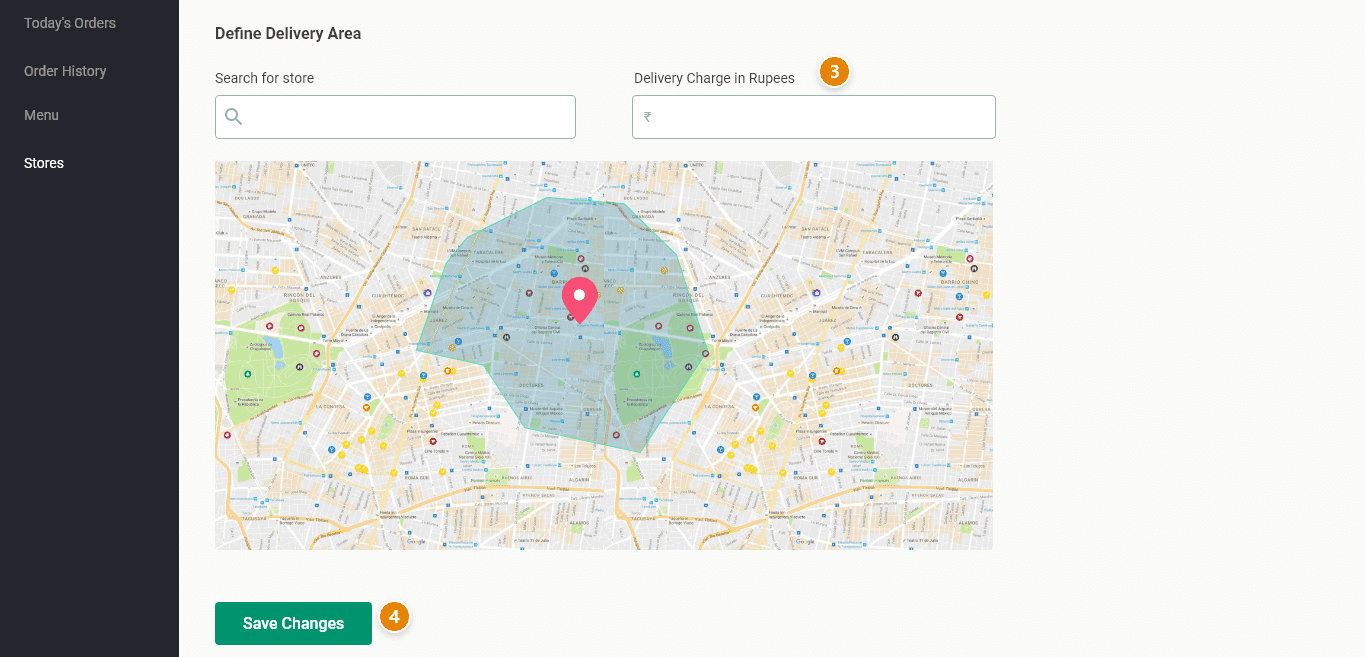Click the pink store location pin
This screenshot has width=1365, height=657.
[x=579, y=300]
